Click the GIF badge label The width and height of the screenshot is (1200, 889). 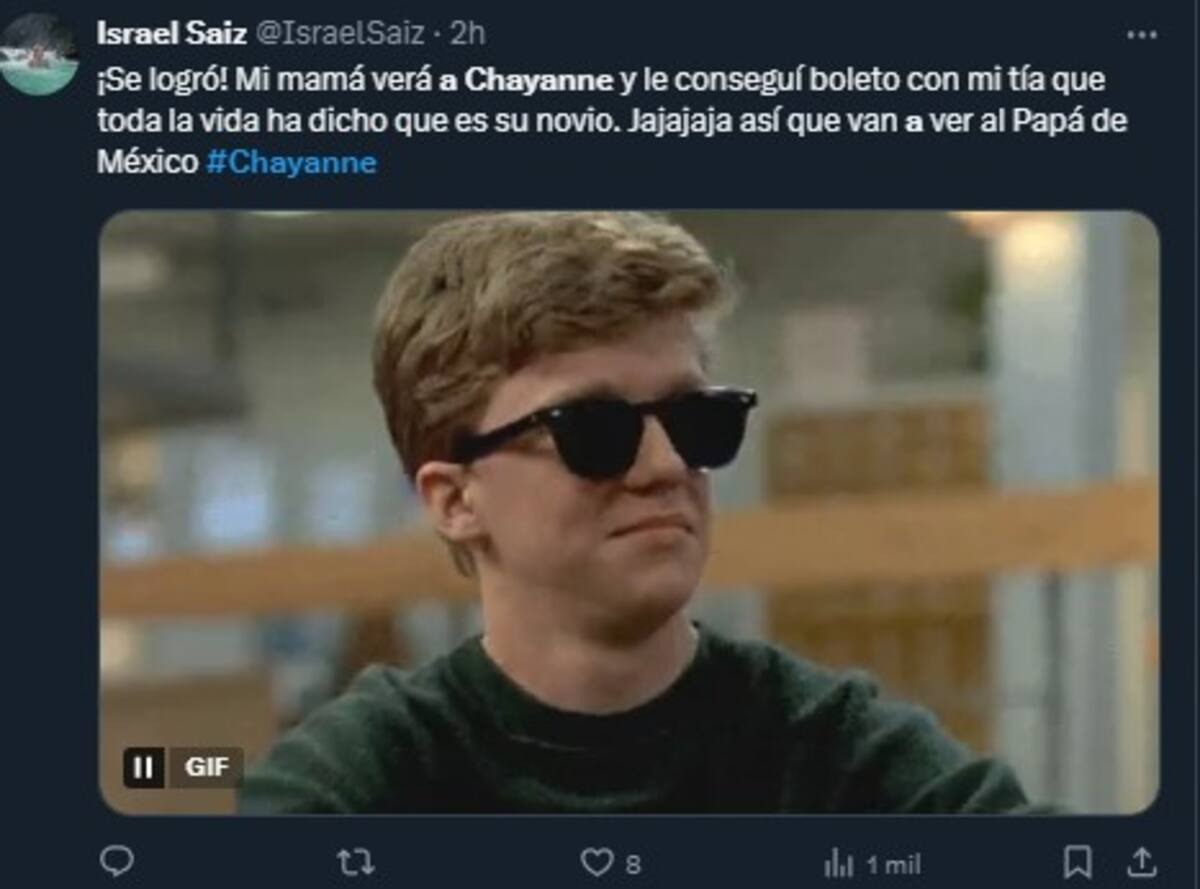coord(206,768)
